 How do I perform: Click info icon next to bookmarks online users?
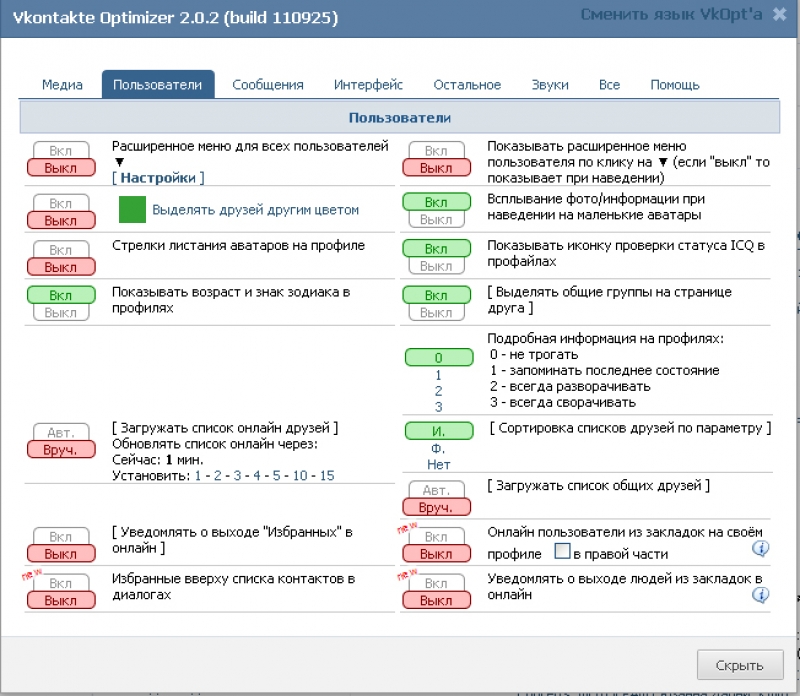coord(760,549)
